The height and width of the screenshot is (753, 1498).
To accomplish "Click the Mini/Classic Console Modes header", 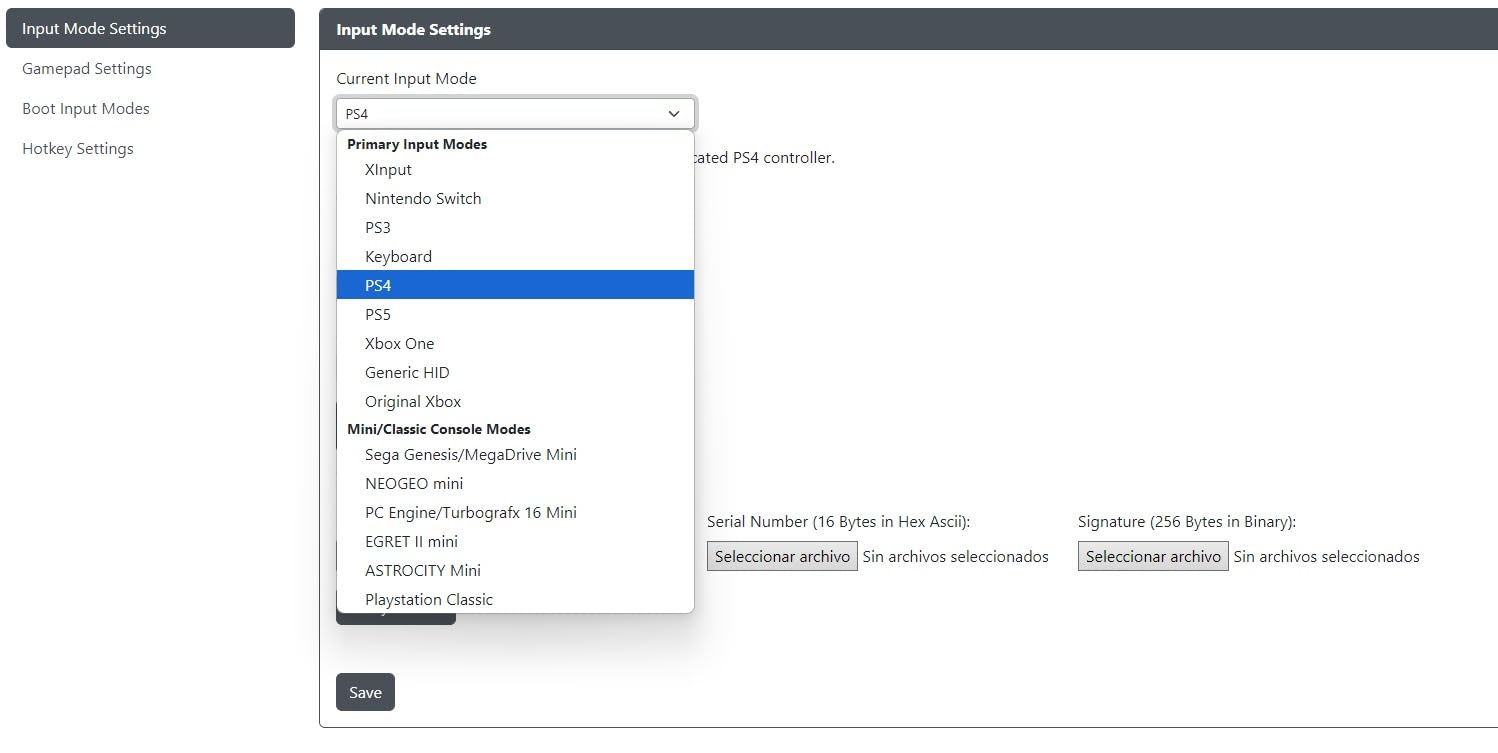I will pyautogui.click(x=439, y=429).
